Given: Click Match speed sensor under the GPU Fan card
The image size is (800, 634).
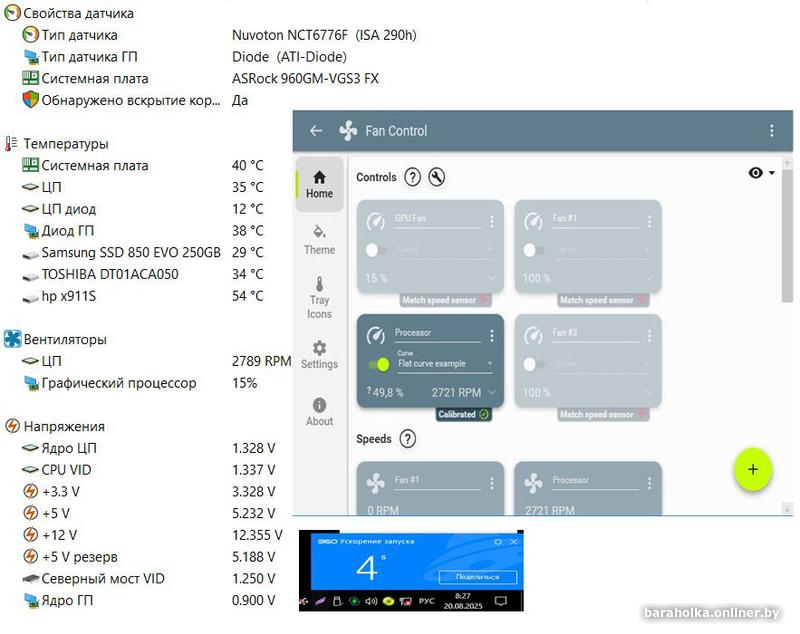Looking at the screenshot, I should (x=446, y=300).
